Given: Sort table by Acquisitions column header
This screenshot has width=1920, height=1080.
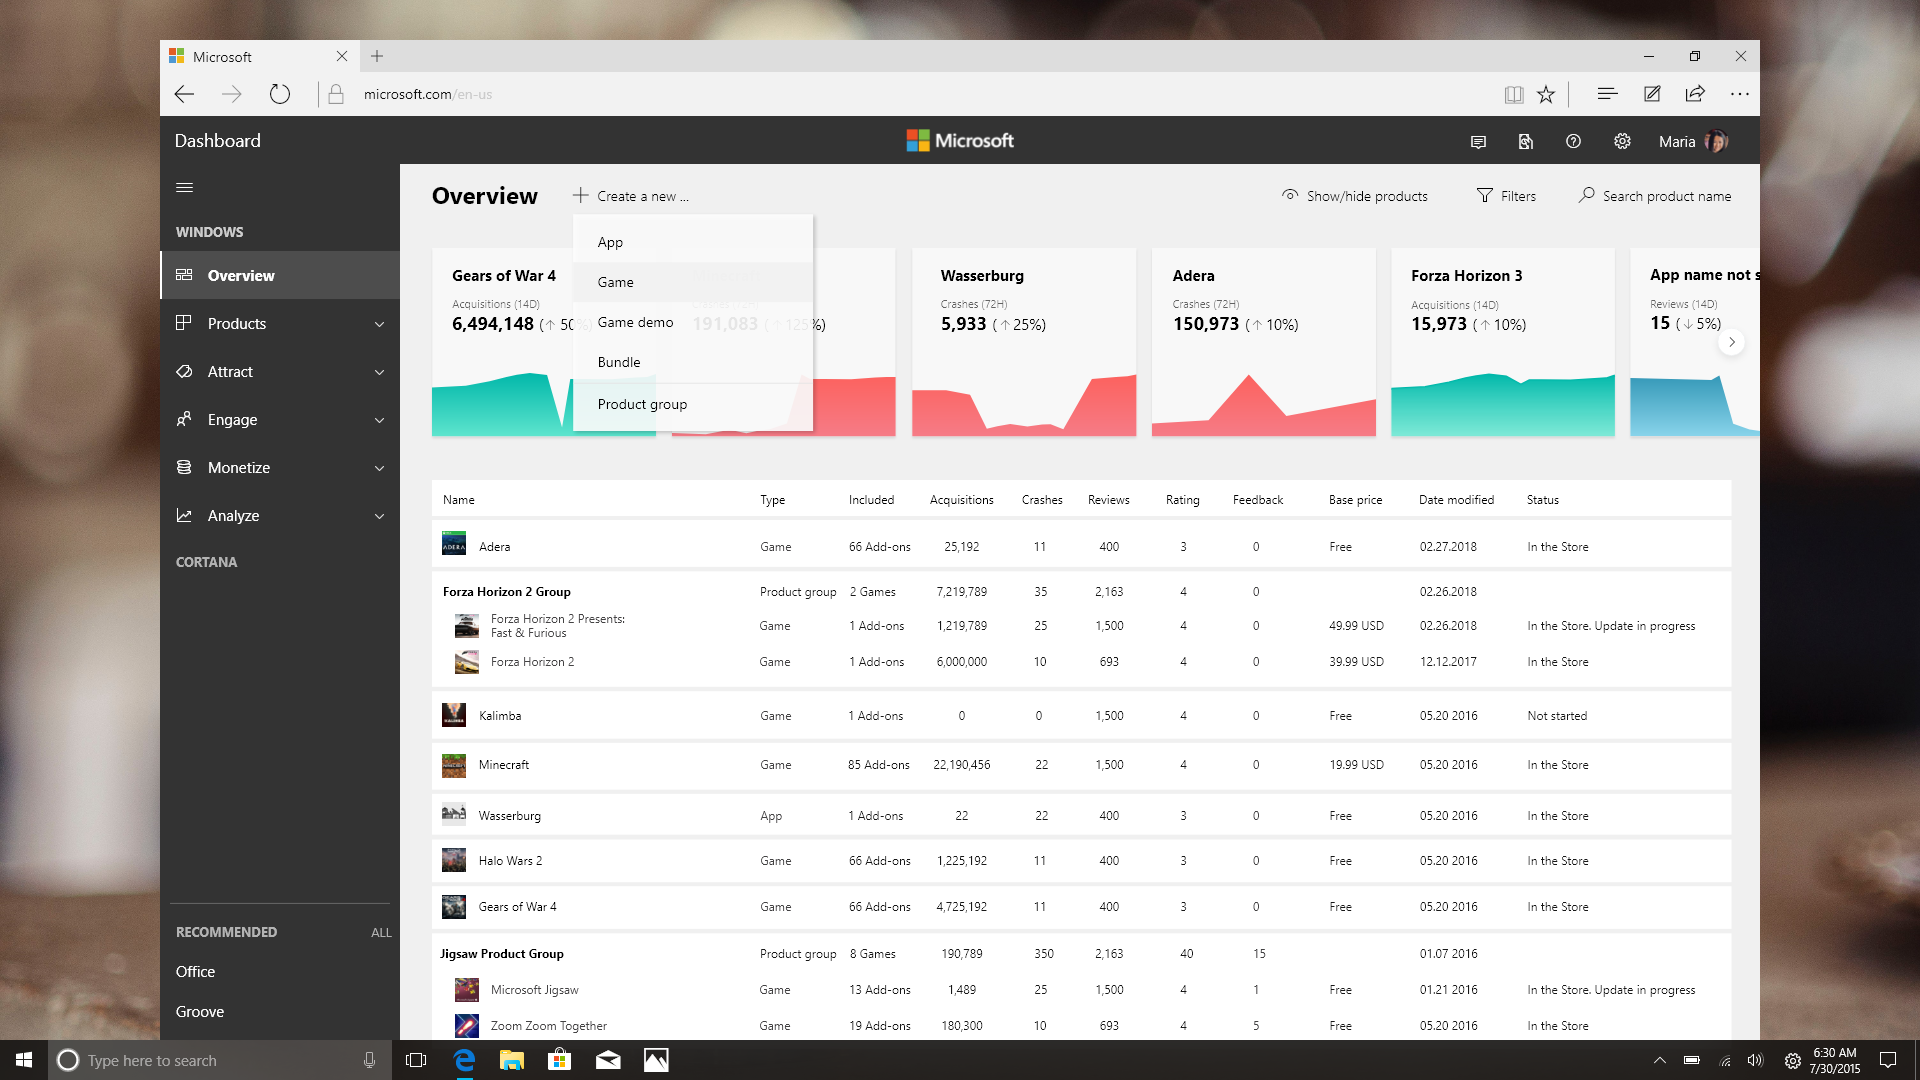Looking at the screenshot, I should 962,500.
